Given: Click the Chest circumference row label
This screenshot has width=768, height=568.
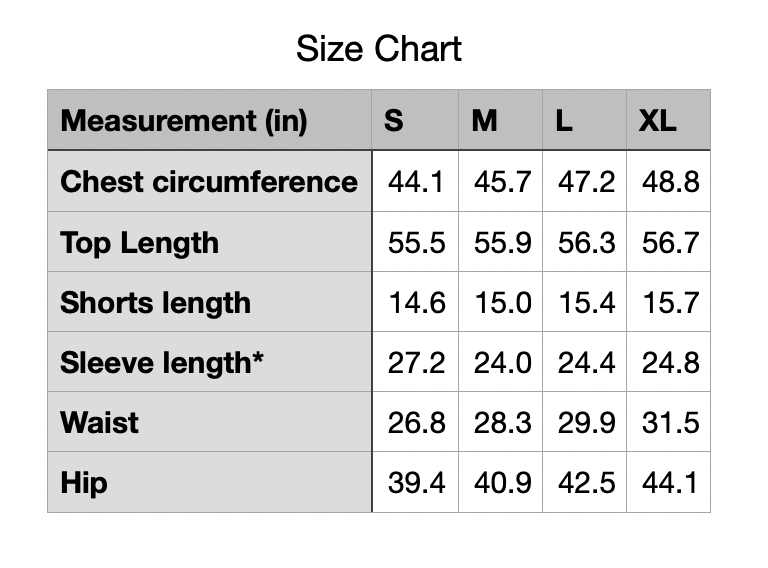Looking at the screenshot, I should (210, 181).
